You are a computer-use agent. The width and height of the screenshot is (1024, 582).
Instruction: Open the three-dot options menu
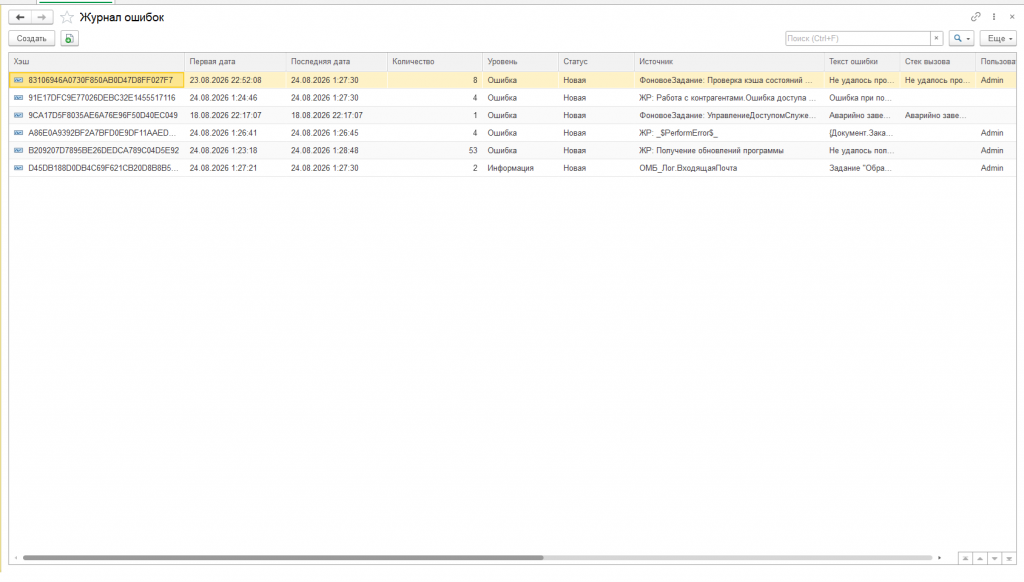click(x=994, y=17)
